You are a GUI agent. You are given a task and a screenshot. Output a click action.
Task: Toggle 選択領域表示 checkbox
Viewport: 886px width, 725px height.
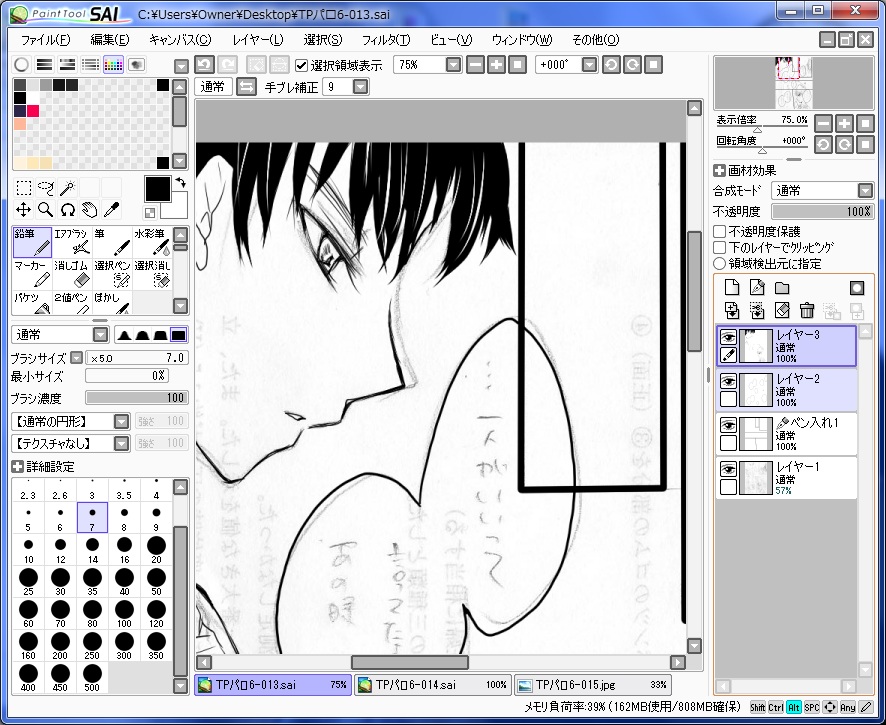pyautogui.click(x=302, y=65)
